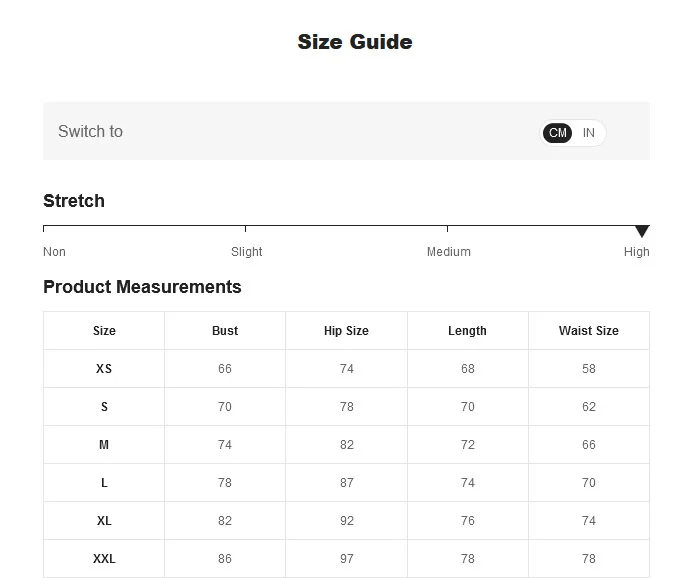Select the S size row label
Image resolution: width=690 pixels, height=578 pixels.
(104, 407)
